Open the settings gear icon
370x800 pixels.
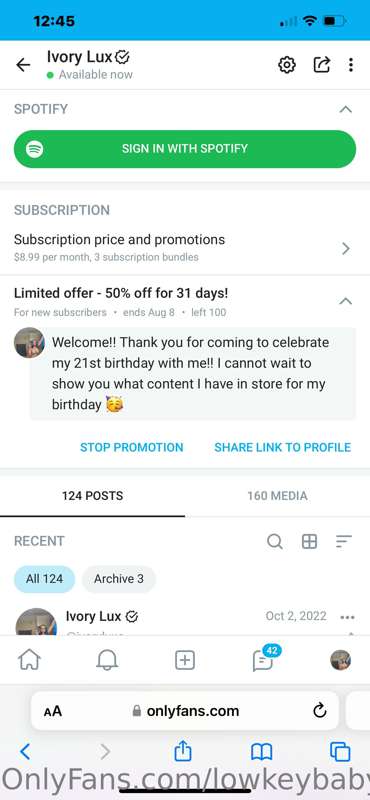(287, 65)
